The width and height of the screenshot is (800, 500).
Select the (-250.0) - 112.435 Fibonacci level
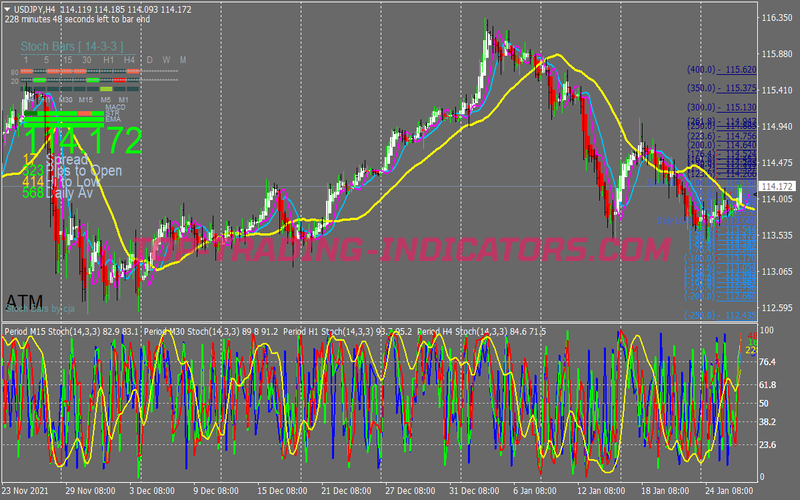click(x=720, y=315)
